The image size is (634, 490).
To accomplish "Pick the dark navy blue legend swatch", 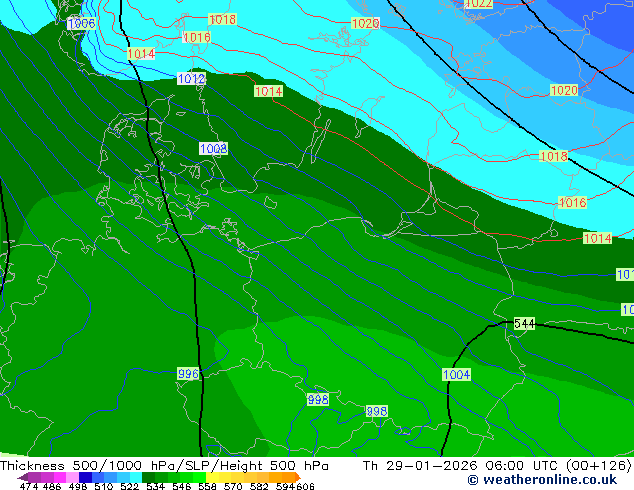I will (x=85, y=477).
